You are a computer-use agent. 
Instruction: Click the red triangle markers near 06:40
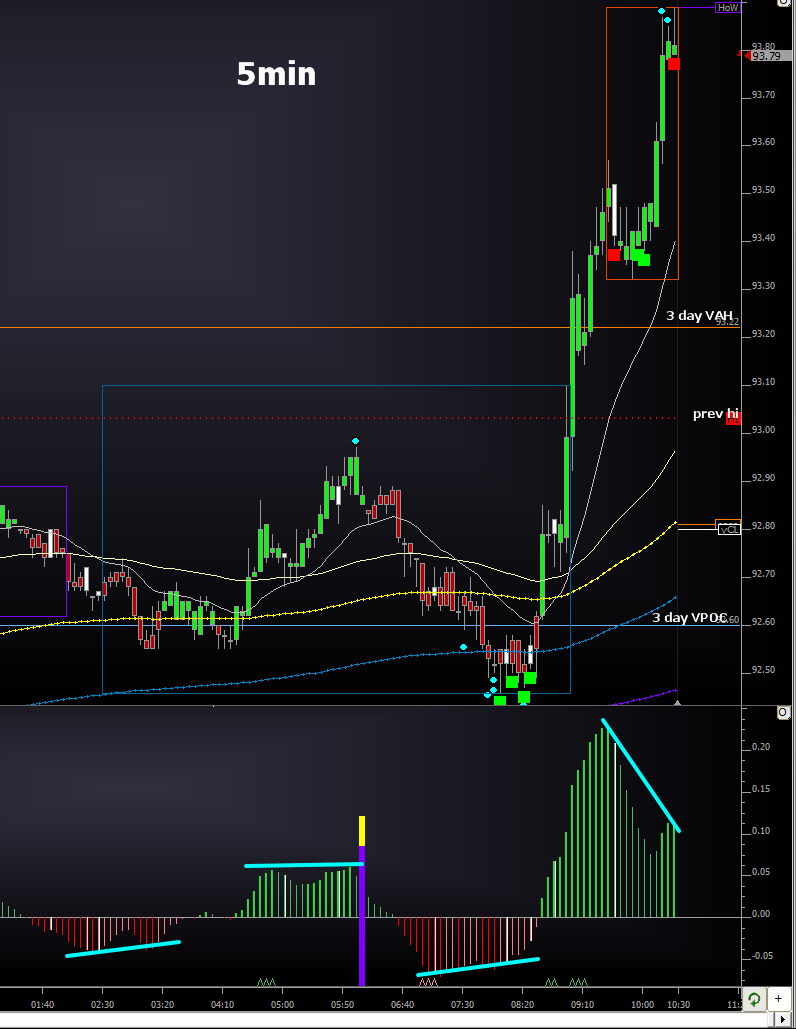pos(428,982)
